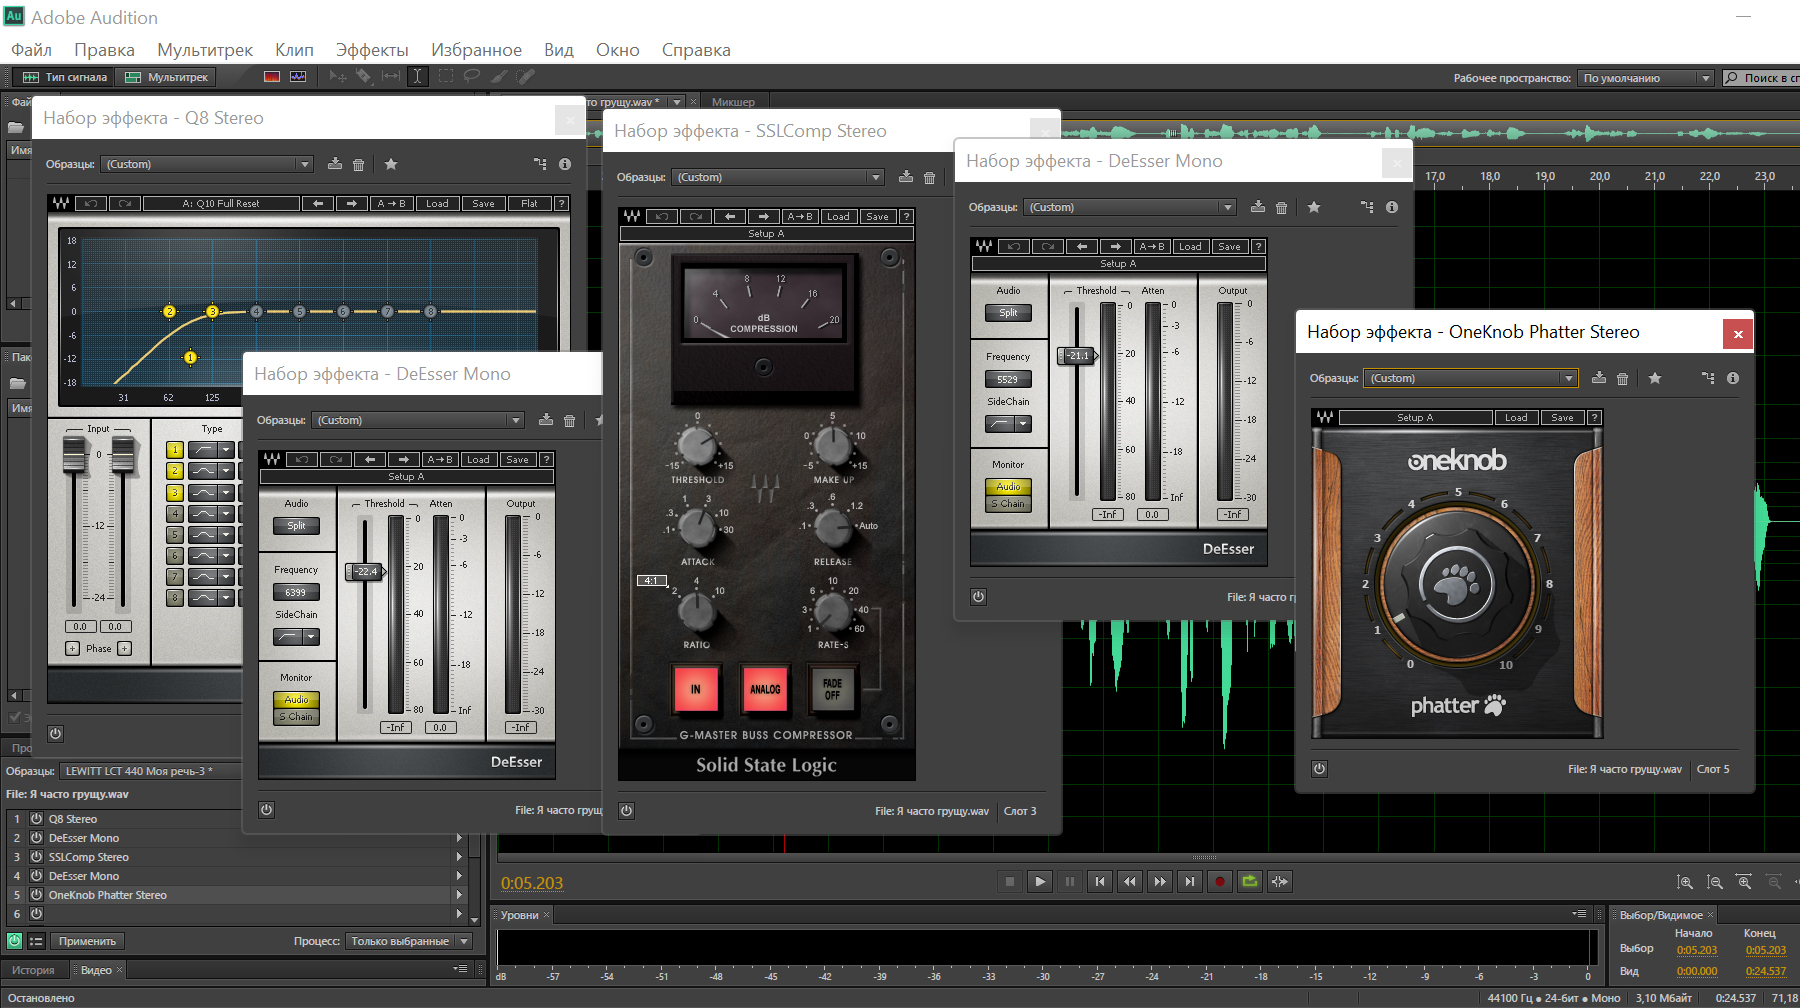1800x1008 pixels.
Task: Click next preset arrow in SSLComp toolbar
Action: coord(764,216)
